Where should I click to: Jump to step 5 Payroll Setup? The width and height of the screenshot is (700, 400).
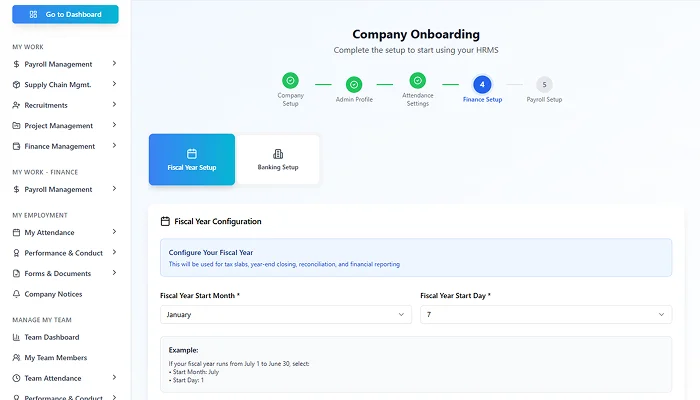[544, 85]
